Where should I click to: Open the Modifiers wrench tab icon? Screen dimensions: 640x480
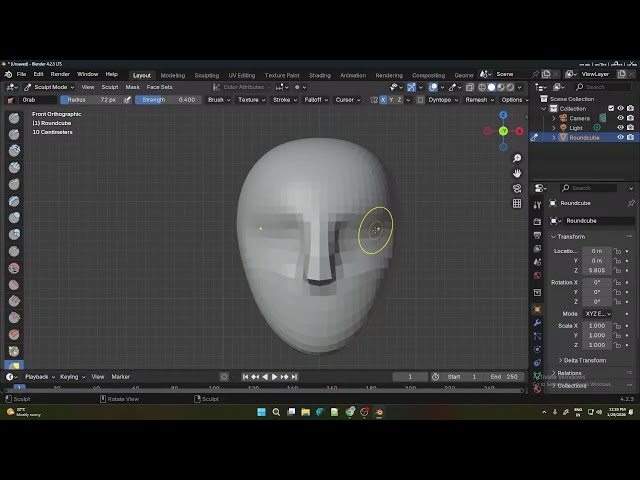pyautogui.click(x=537, y=323)
